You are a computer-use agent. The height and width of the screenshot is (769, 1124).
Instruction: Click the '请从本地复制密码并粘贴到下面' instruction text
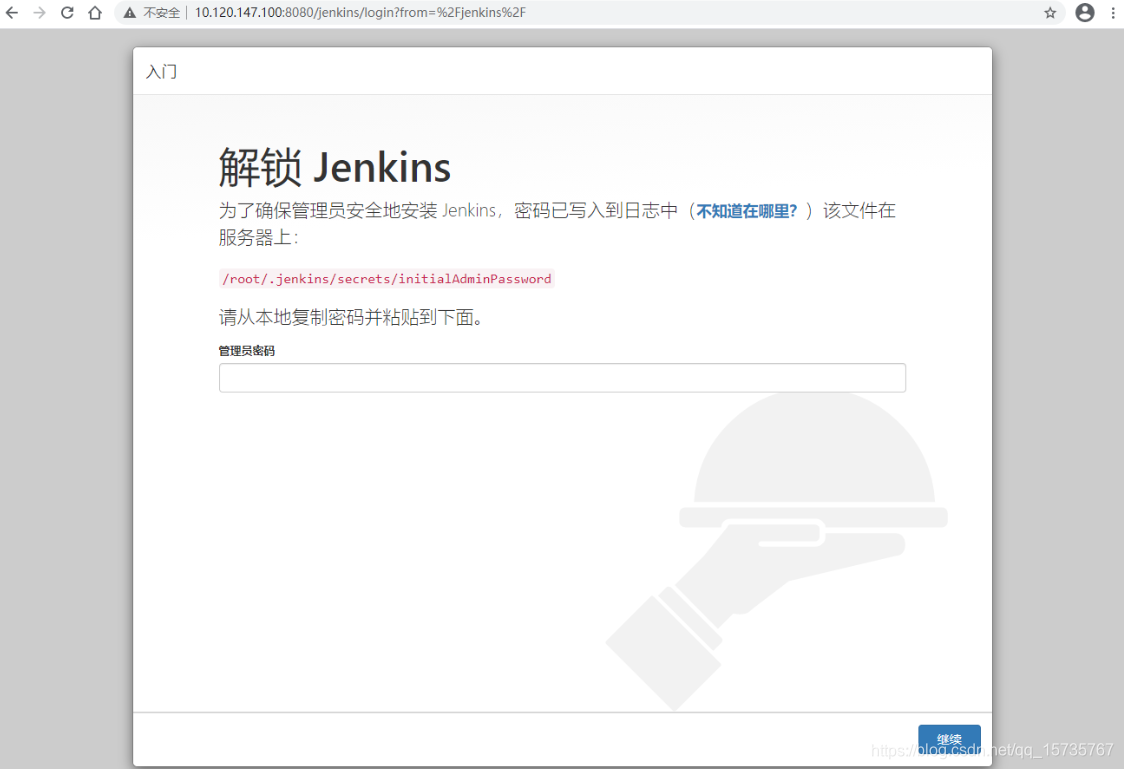point(351,317)
